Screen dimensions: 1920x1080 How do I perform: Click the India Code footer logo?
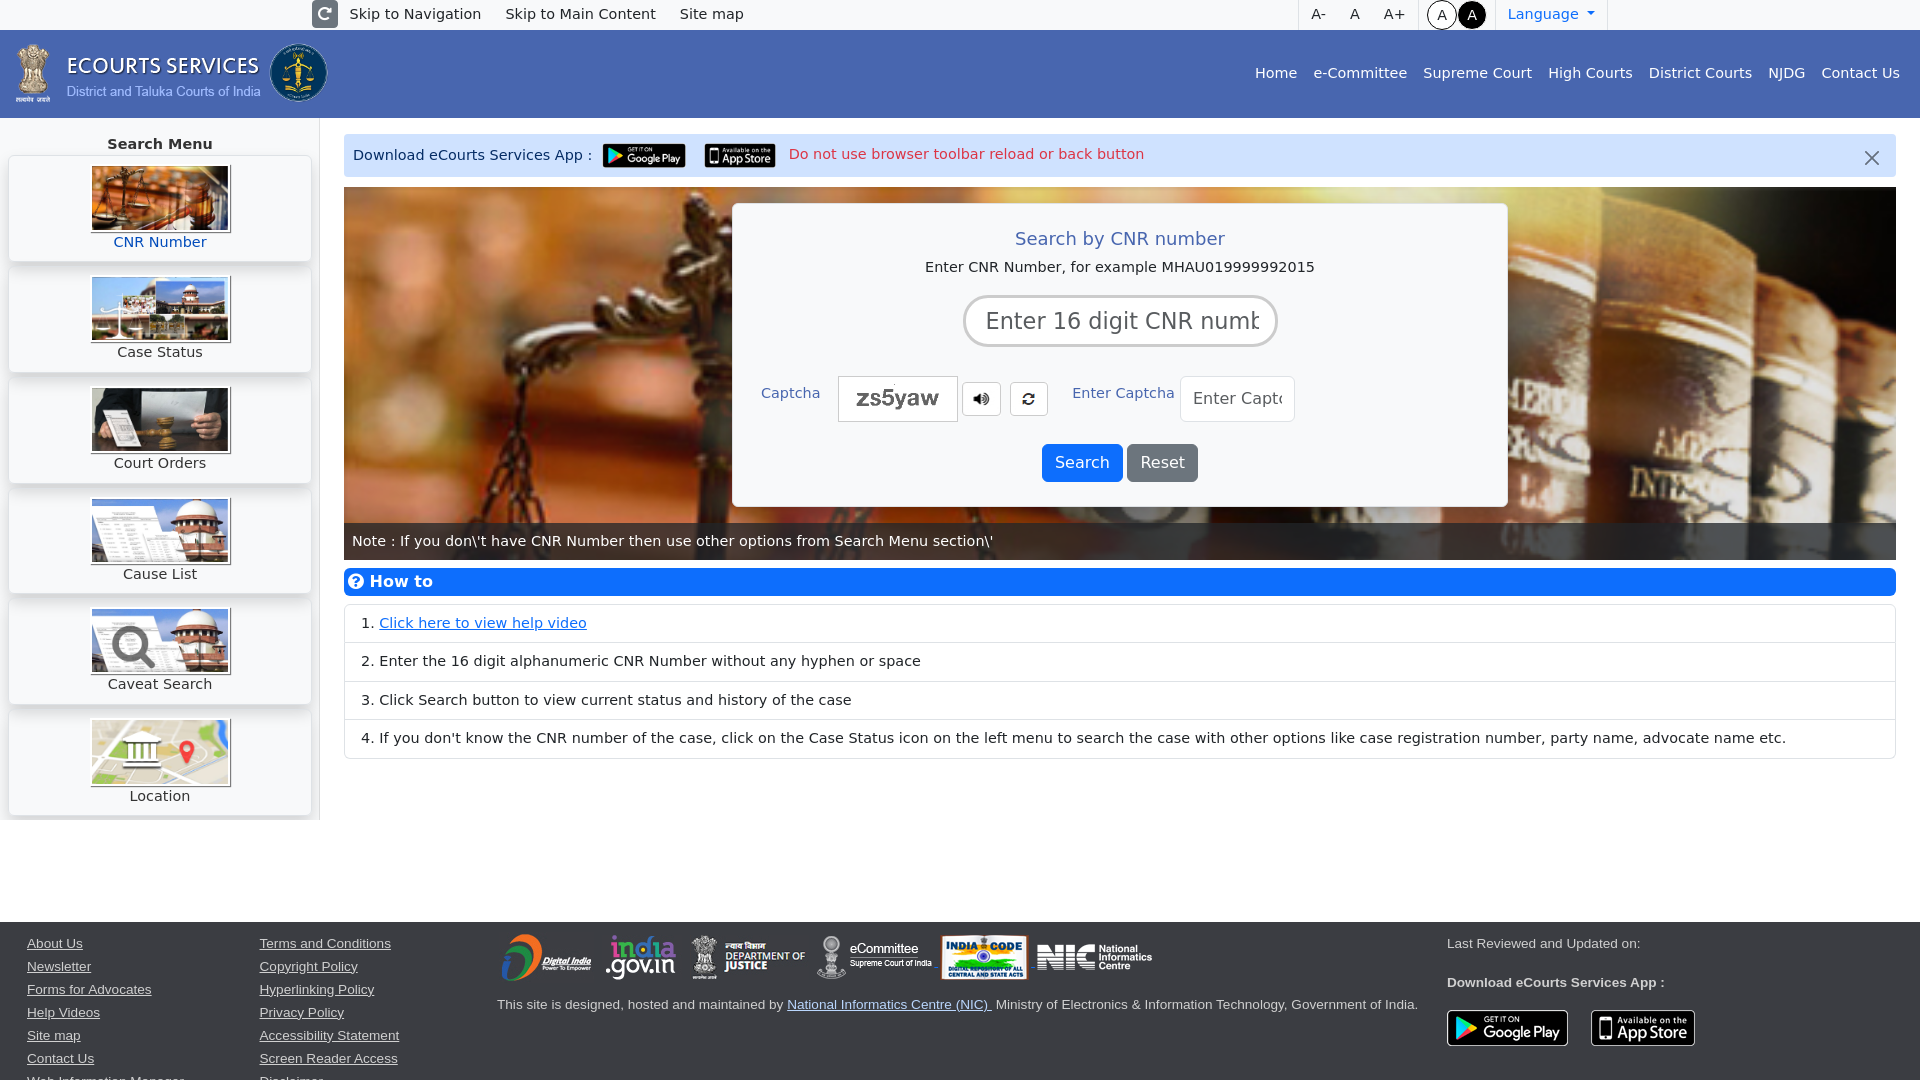click(984, 957)
